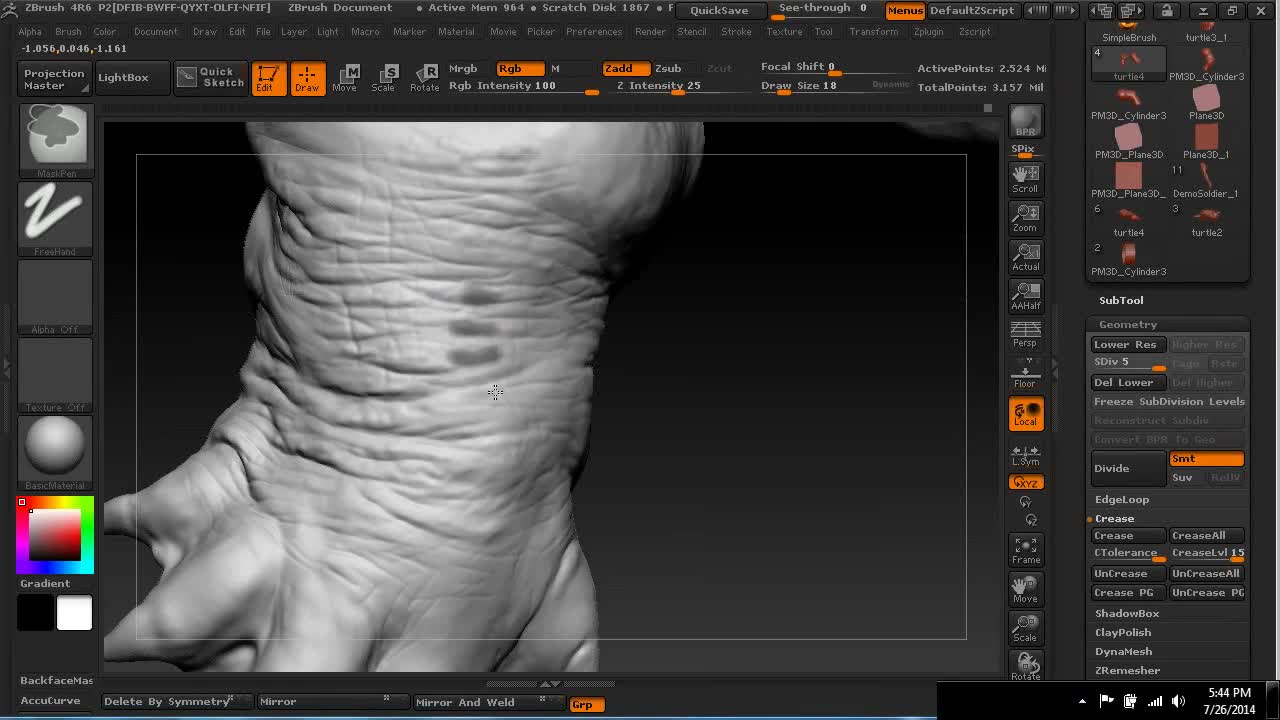Toggle the Floor grid

tap(1025, 376)
